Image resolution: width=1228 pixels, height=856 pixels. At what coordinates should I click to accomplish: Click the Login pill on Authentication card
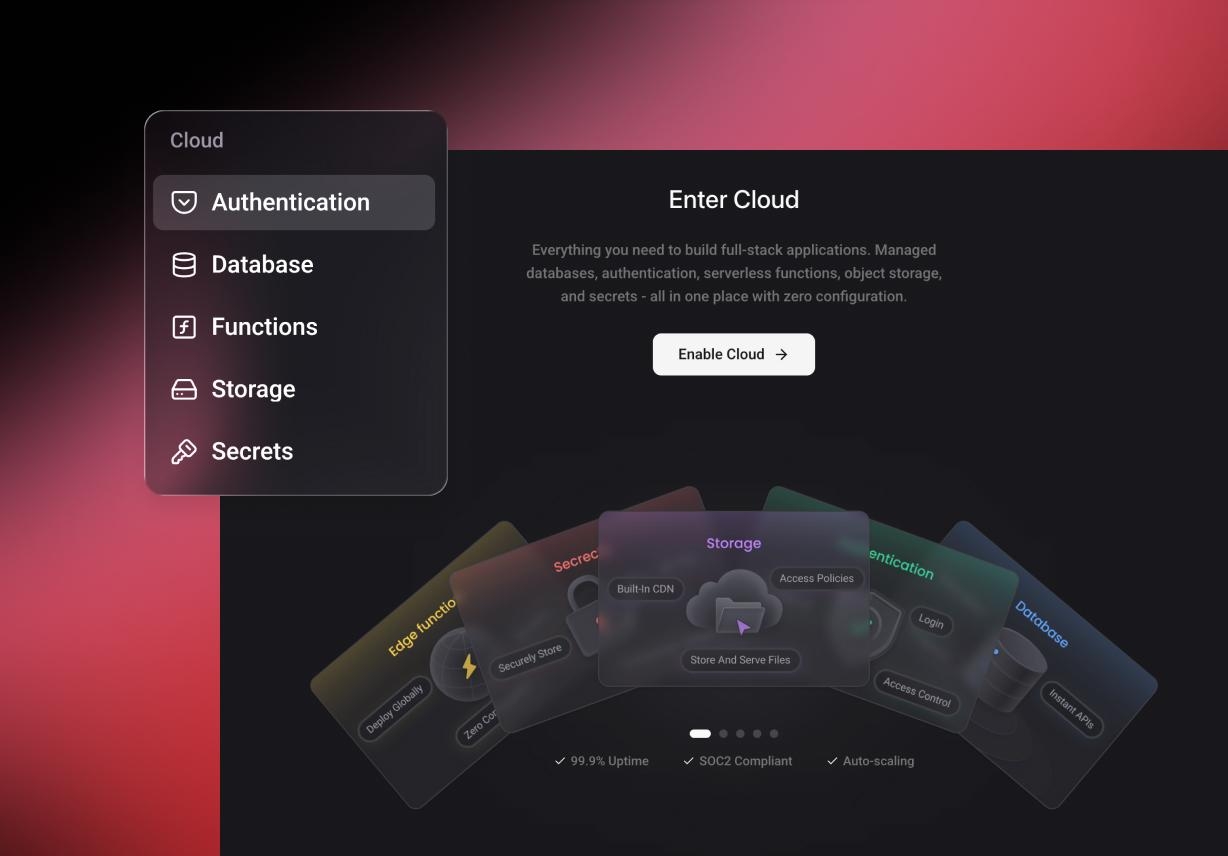[x=931, y=622]
